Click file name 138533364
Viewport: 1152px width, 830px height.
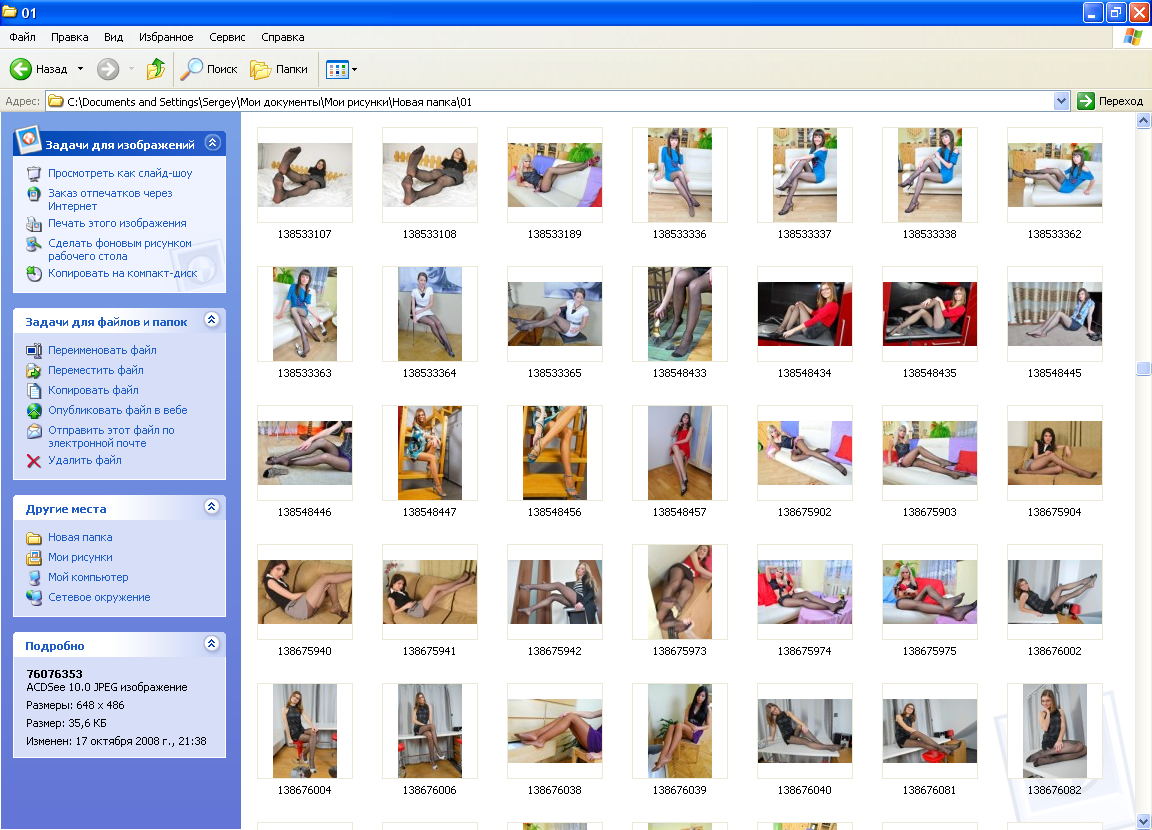430,373
